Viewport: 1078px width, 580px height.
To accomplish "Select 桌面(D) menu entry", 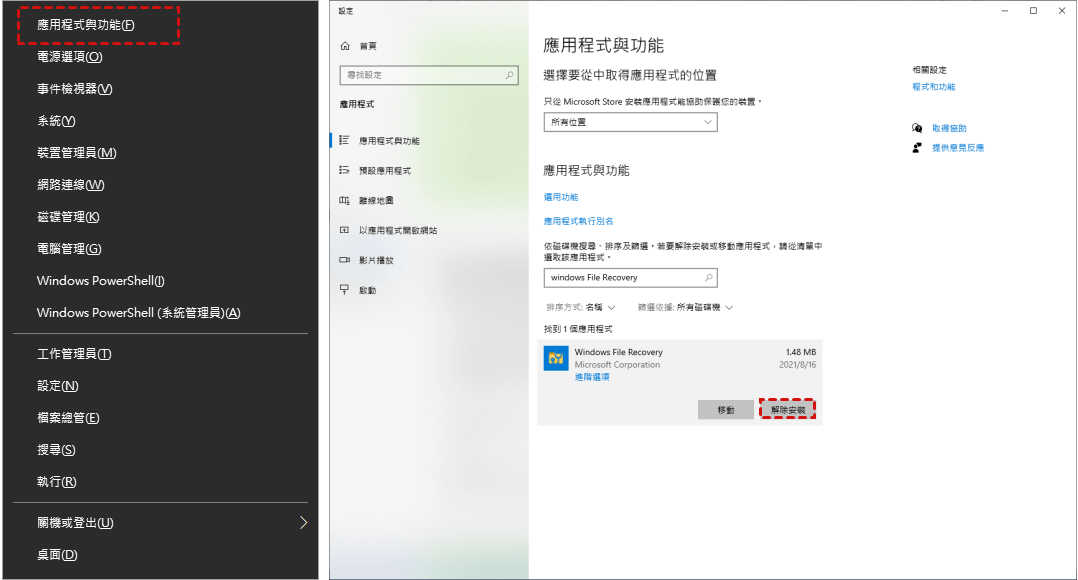I will click(56, 555).
